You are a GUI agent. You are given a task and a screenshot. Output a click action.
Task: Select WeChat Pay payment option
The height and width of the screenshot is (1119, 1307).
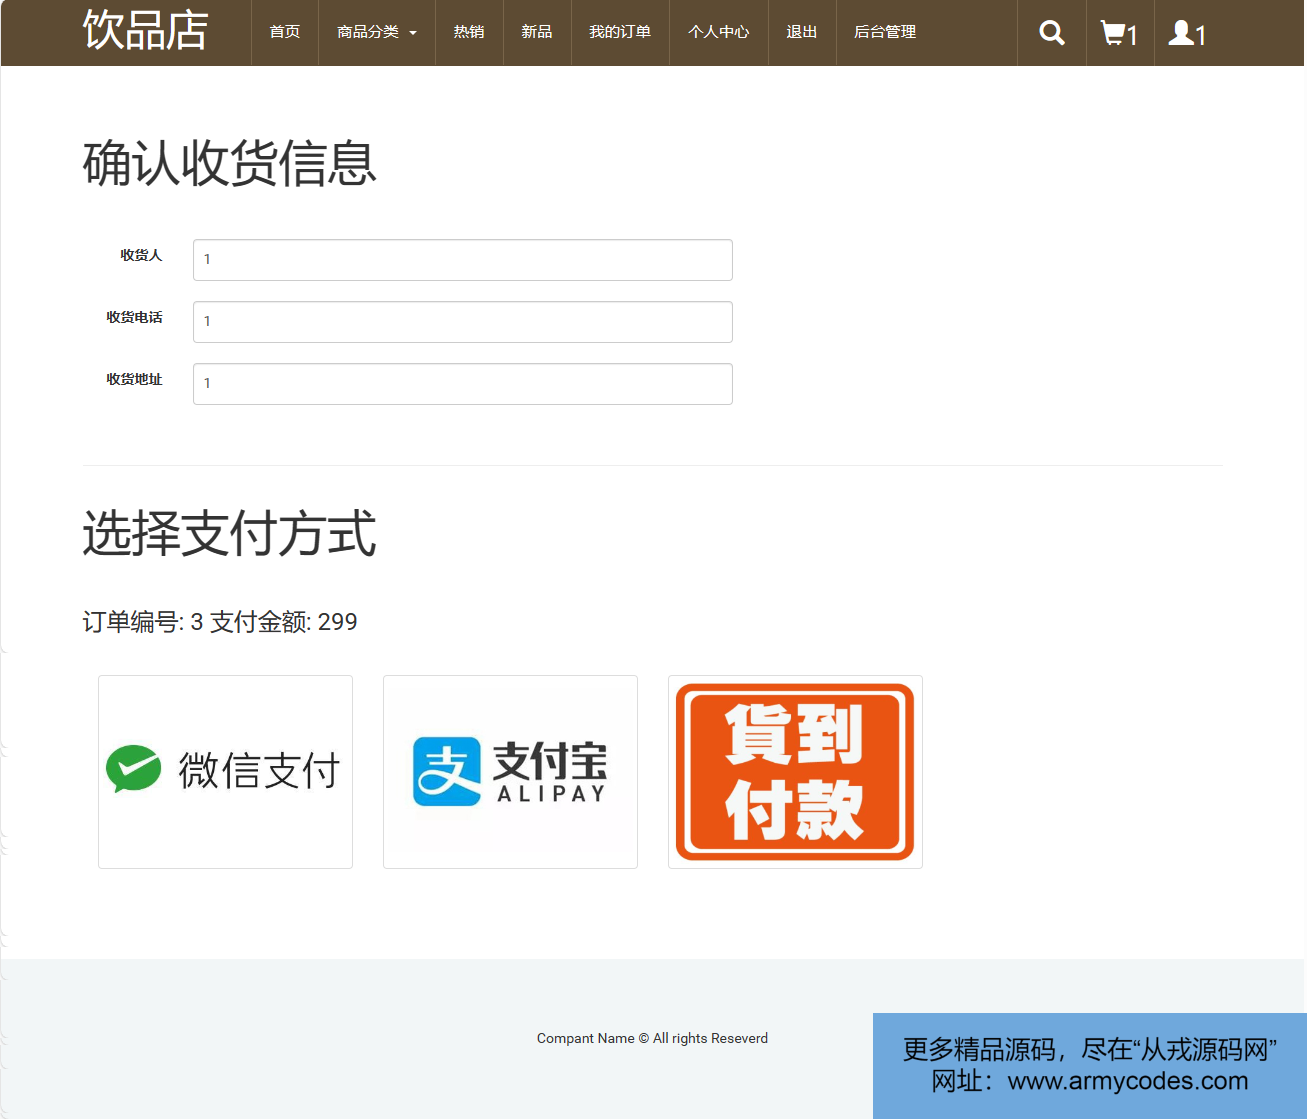(x=225, y=771)
